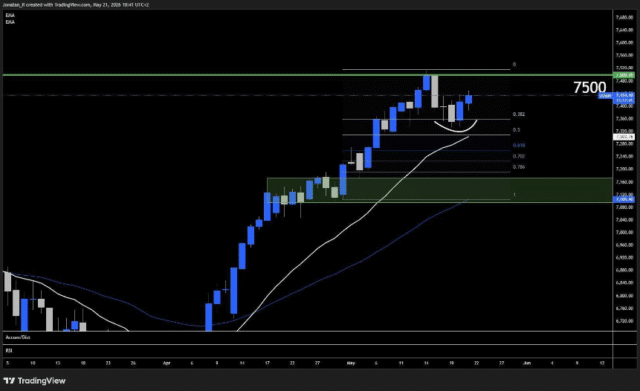This screenshot has width=640, height=391.
Task: Select the Fibonacci 0.702 level label
Action: click(519, 156)
